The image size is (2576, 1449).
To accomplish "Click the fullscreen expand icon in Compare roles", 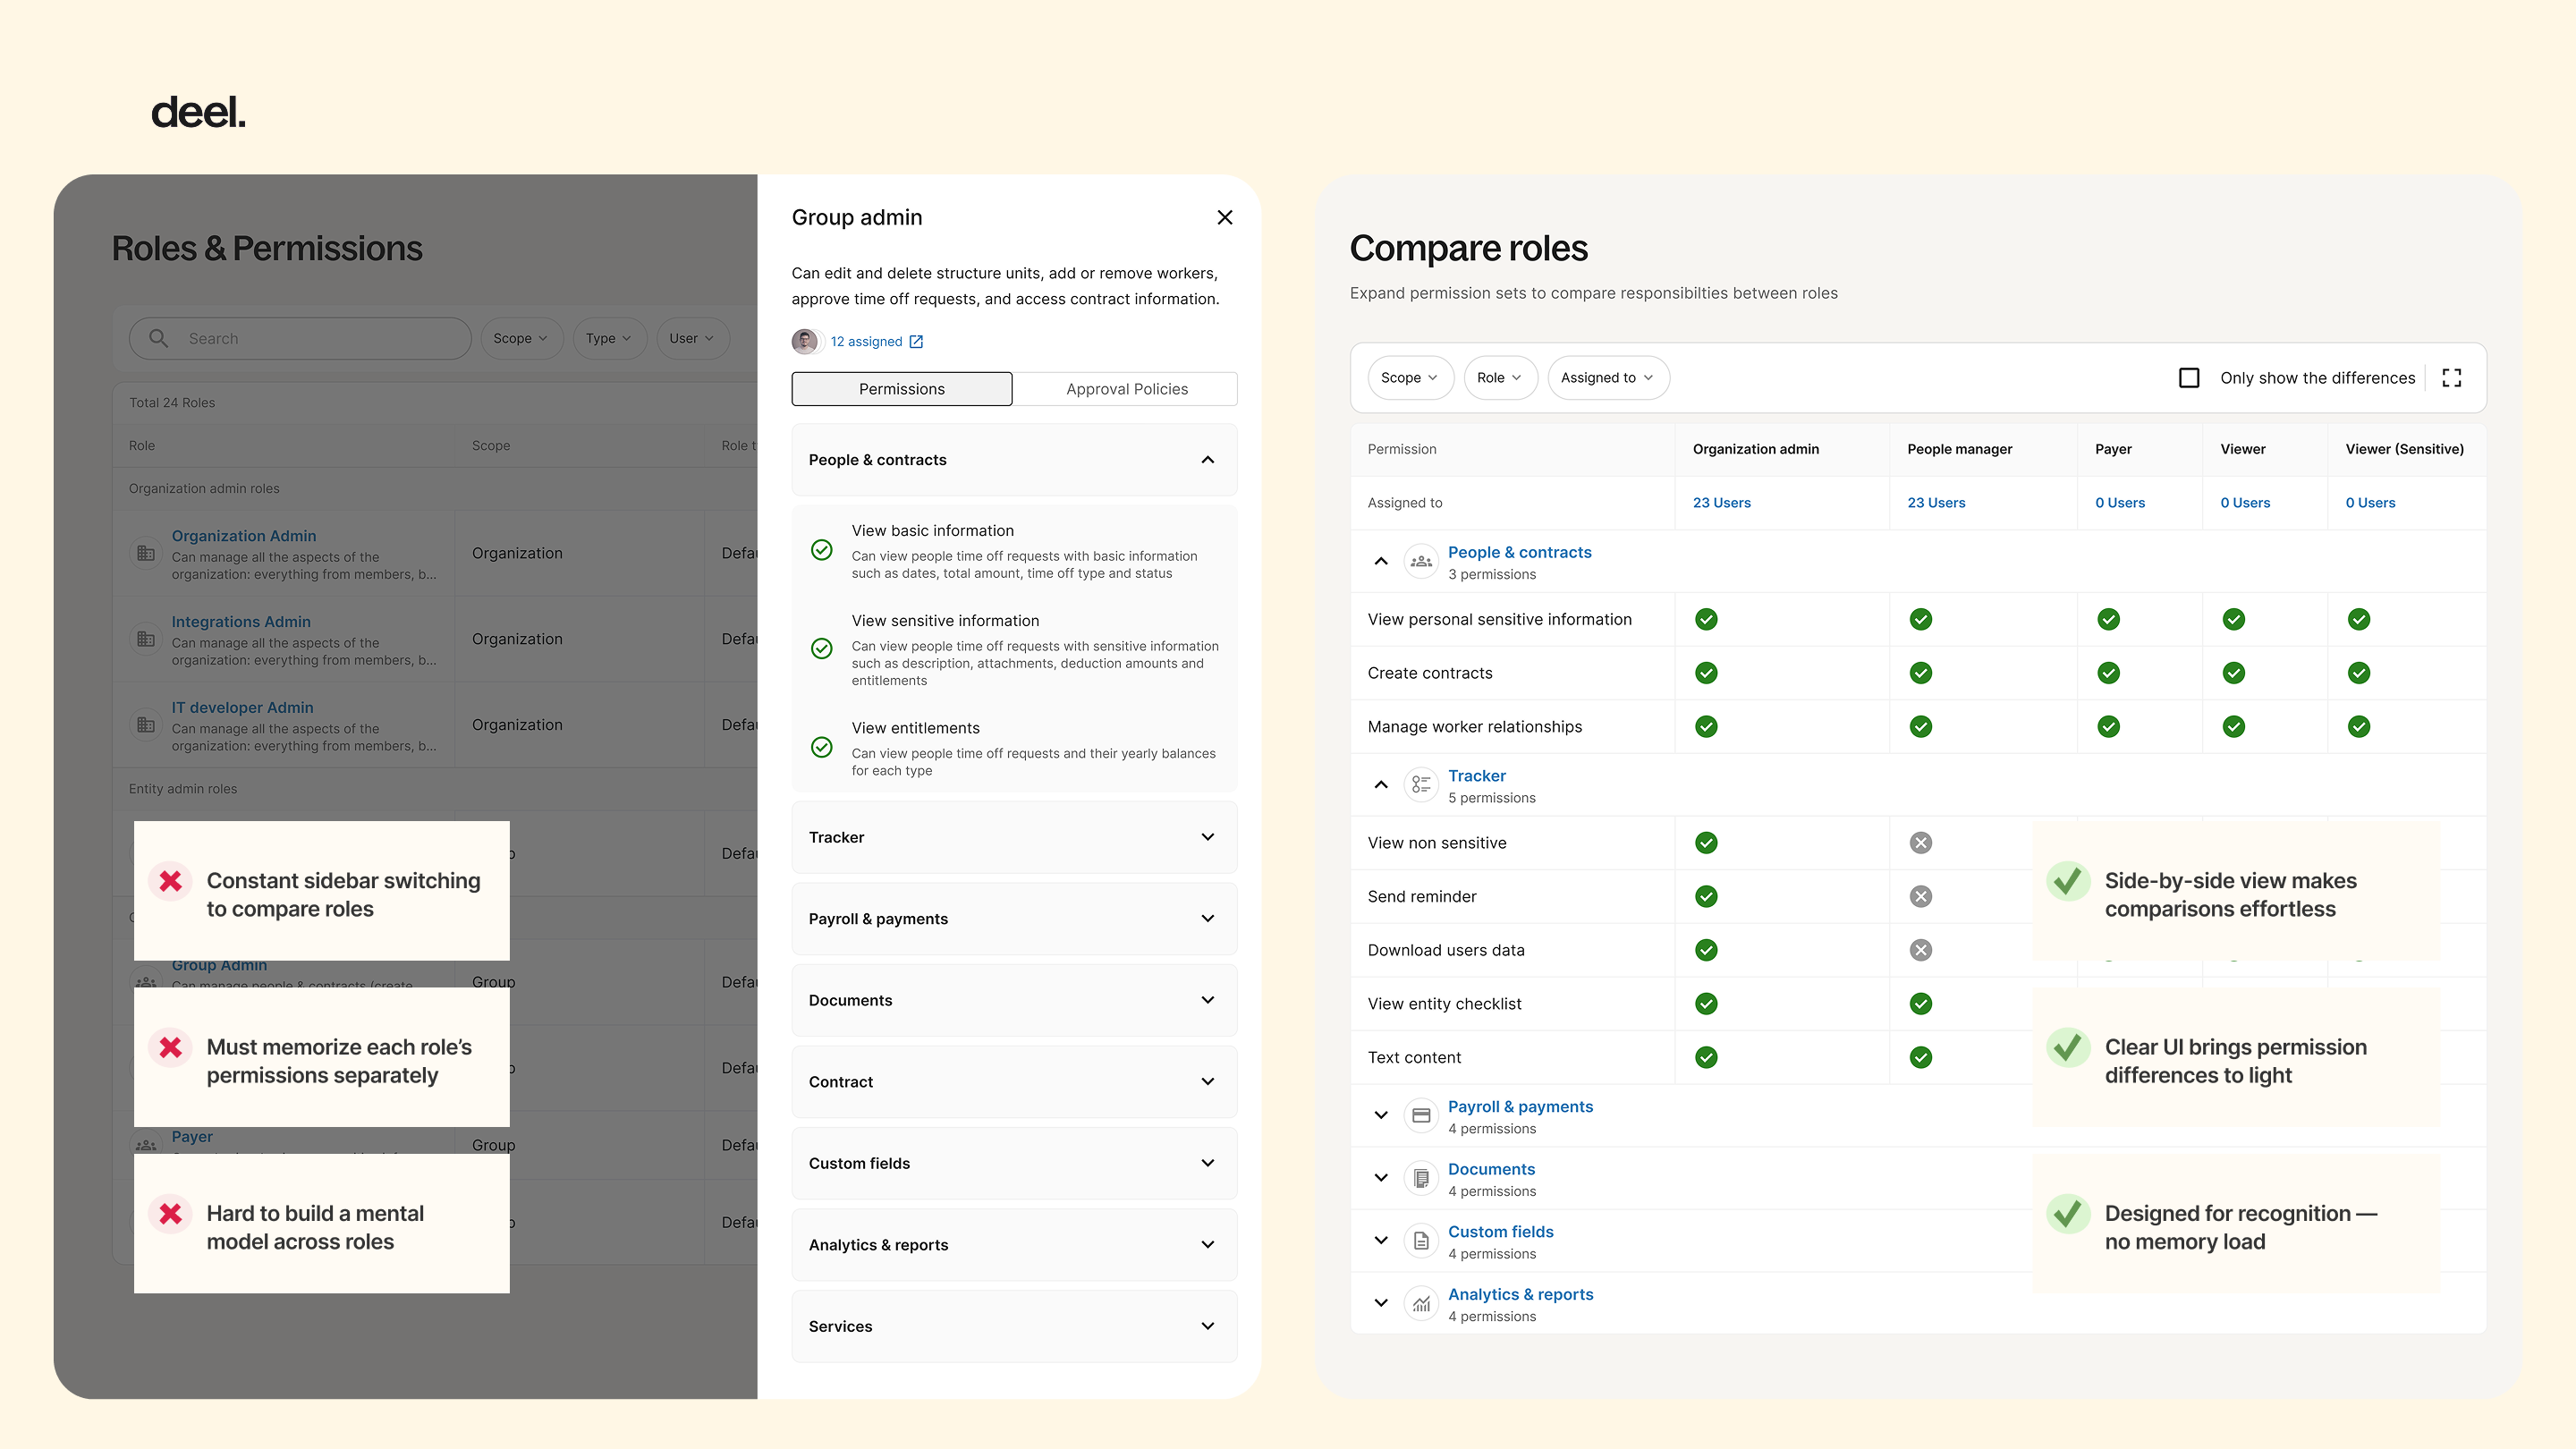I will point(2451,378).
